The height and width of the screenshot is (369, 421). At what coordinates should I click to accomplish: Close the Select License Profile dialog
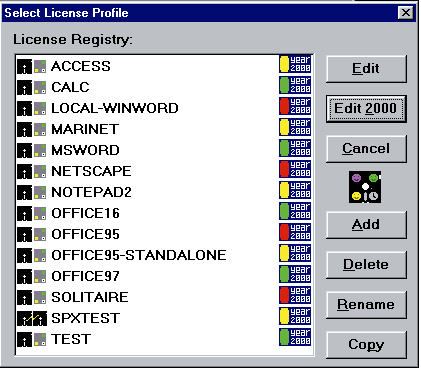pyautogui.click(x=406, y=13)
